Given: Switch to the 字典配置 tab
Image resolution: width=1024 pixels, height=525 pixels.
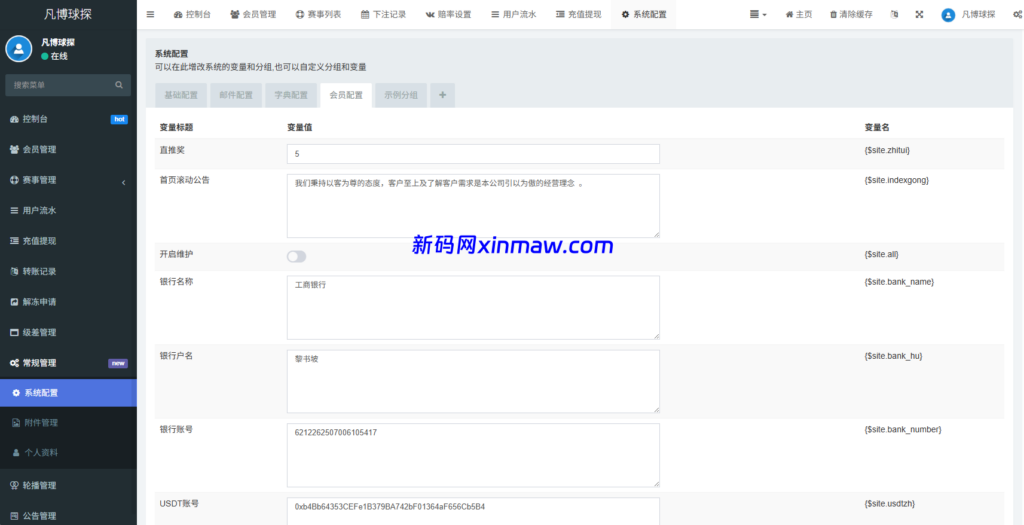Looking at the screenshot, I should [291, 95].
